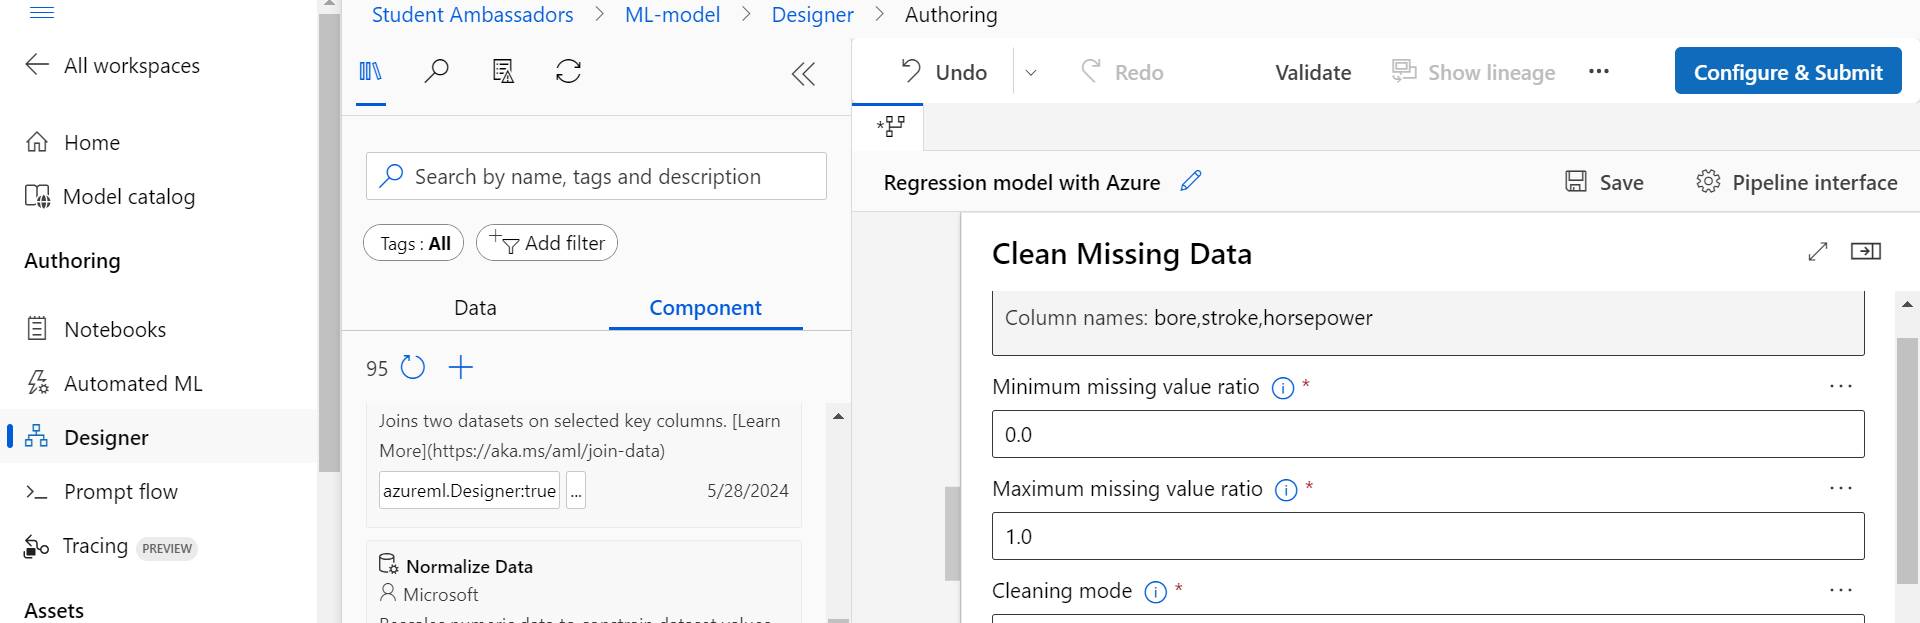The width and height of the screenshot is (1920, 623).
Task: Open Home in sidebar
Action: pyautogui.click(x=72, y=143)
